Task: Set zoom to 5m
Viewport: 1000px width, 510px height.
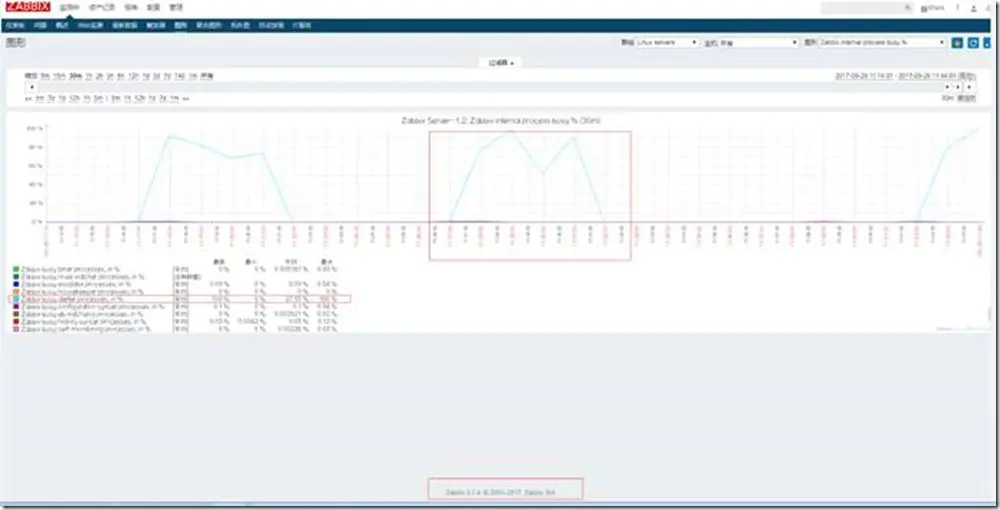Action: tap(45, 76)
